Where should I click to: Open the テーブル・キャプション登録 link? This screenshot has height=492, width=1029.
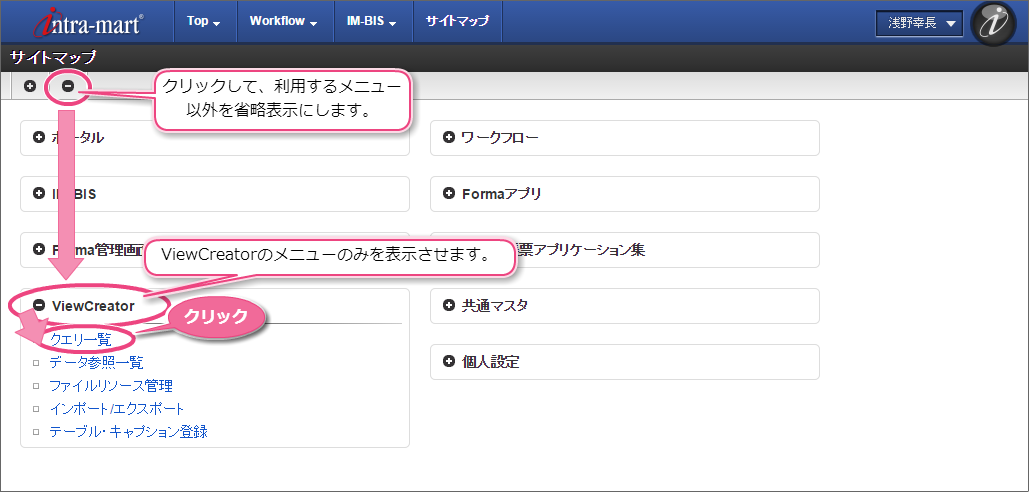pyautogui.click(x=129, y=432)
